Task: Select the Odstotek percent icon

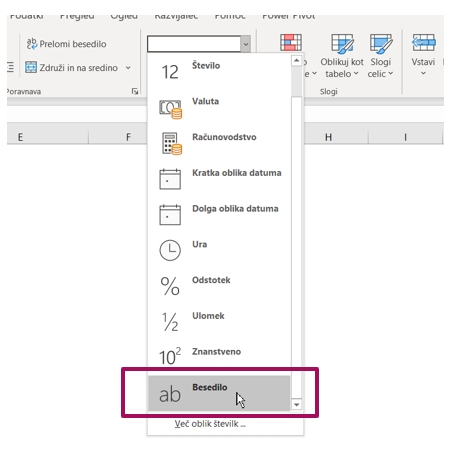Action: click(x=170, y=286)
